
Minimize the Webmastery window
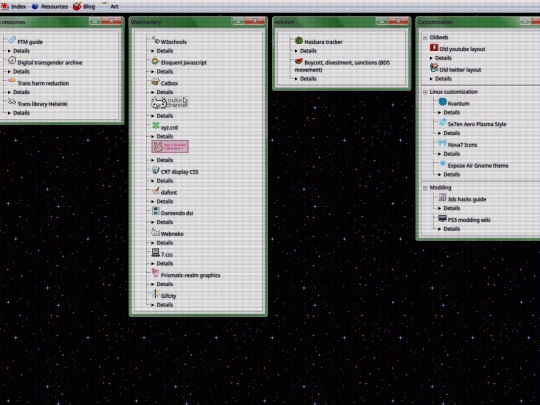(x=238, y=21)
